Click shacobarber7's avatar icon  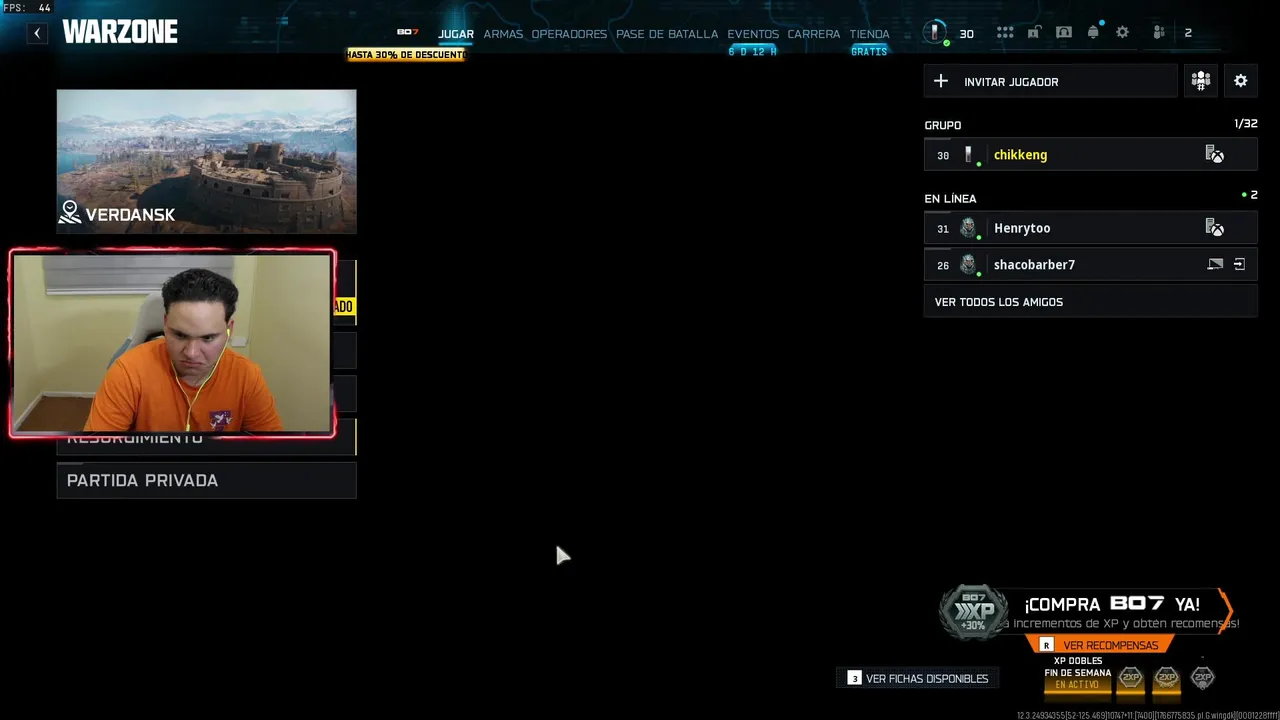pos(968,265)
